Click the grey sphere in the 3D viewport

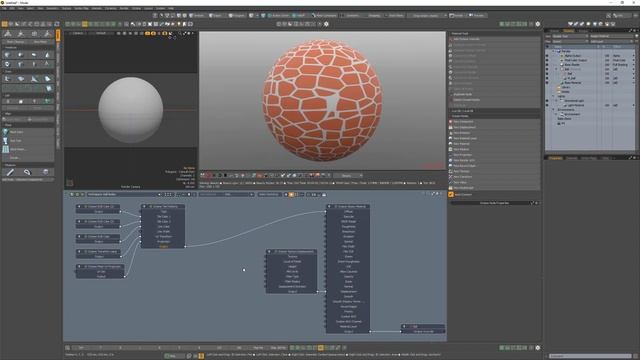coord(131,109)
